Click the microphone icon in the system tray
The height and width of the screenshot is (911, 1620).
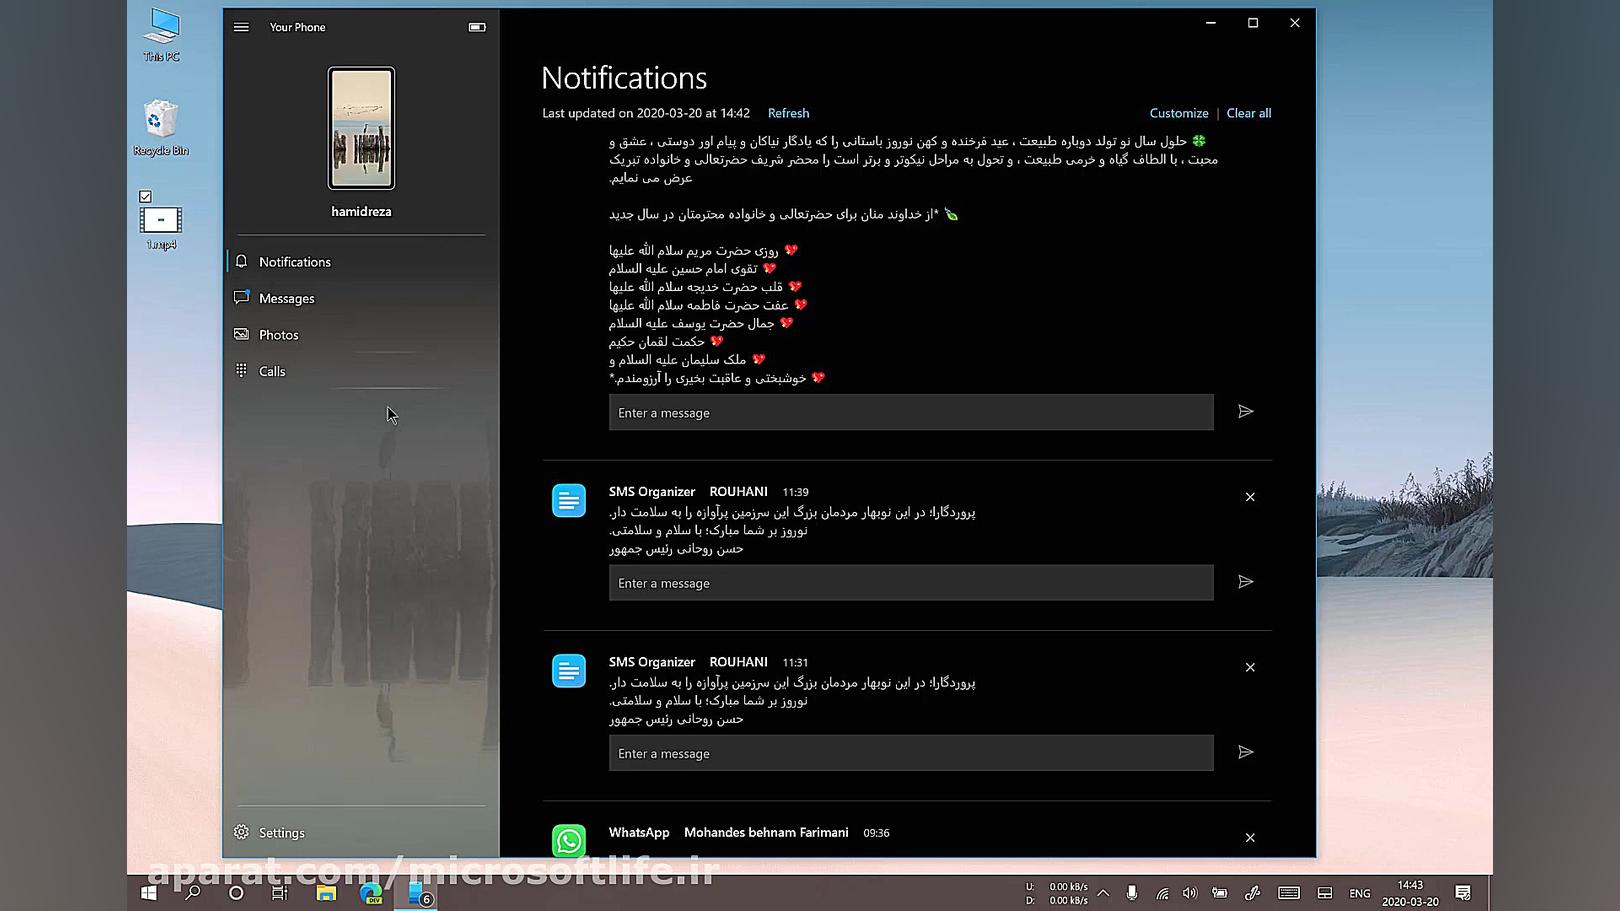(x=1132, y=893)
